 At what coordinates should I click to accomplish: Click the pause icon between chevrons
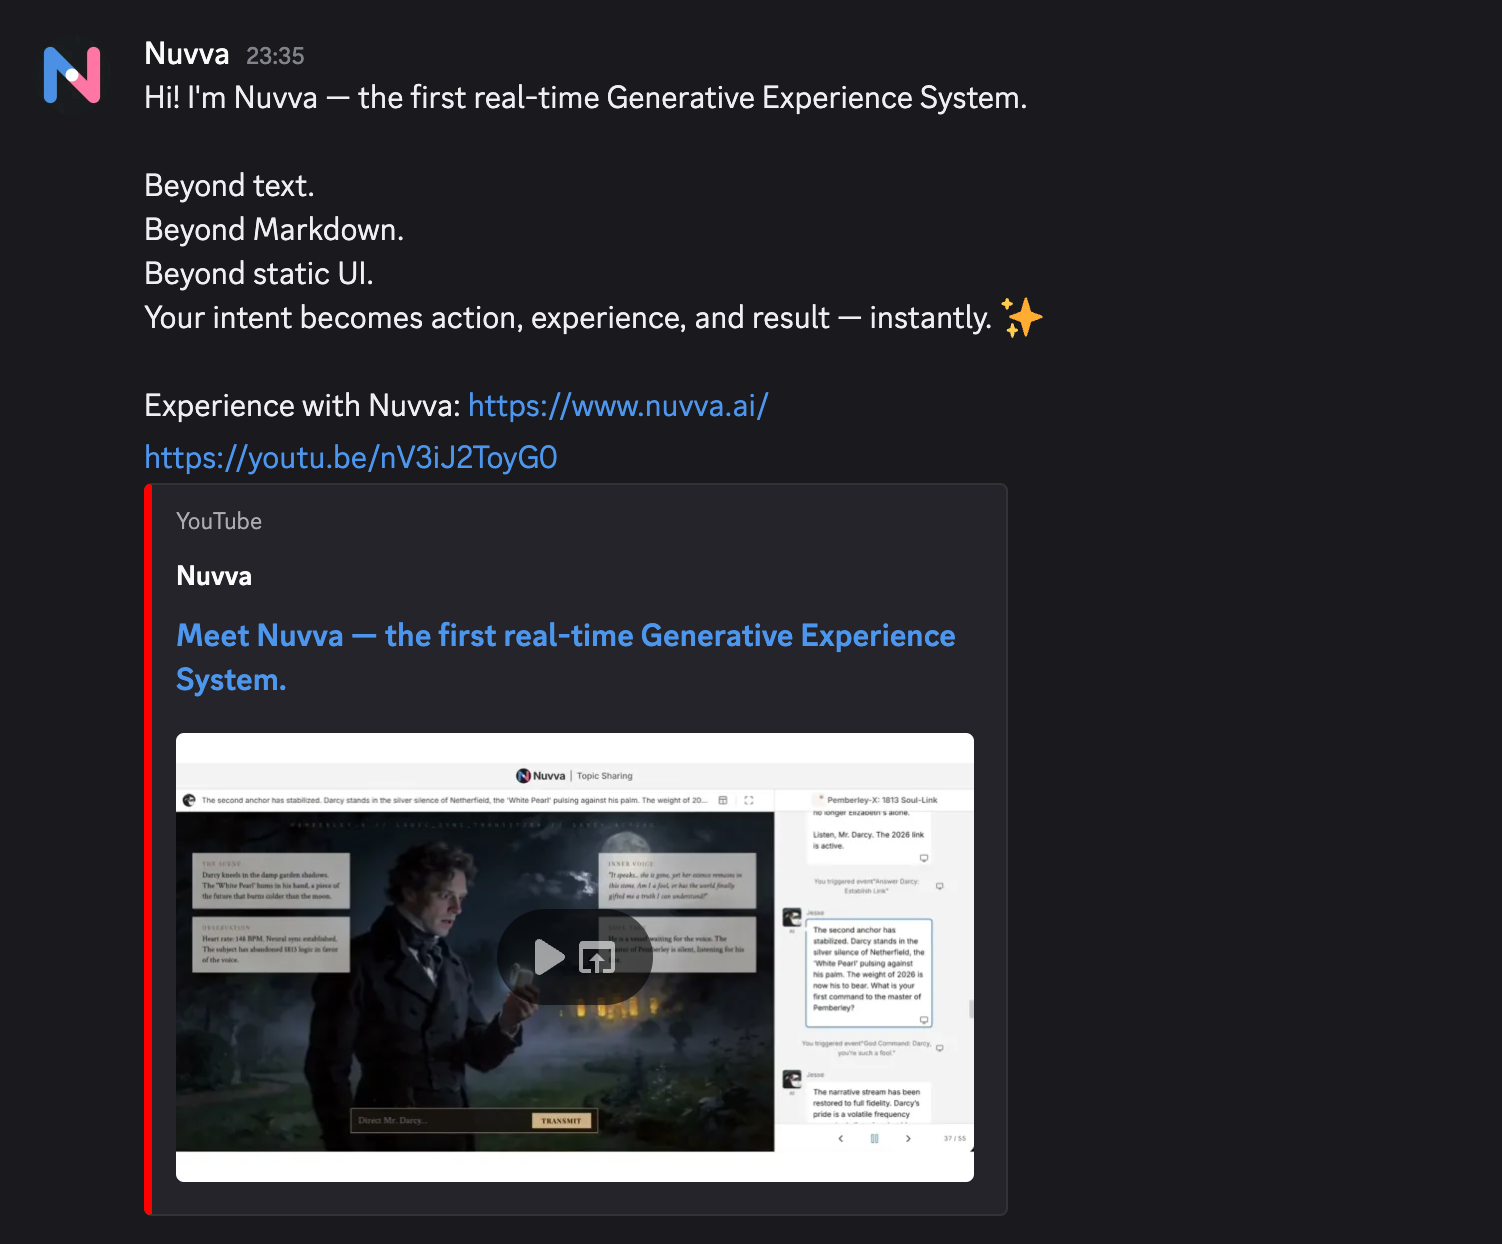point(874,1138)
